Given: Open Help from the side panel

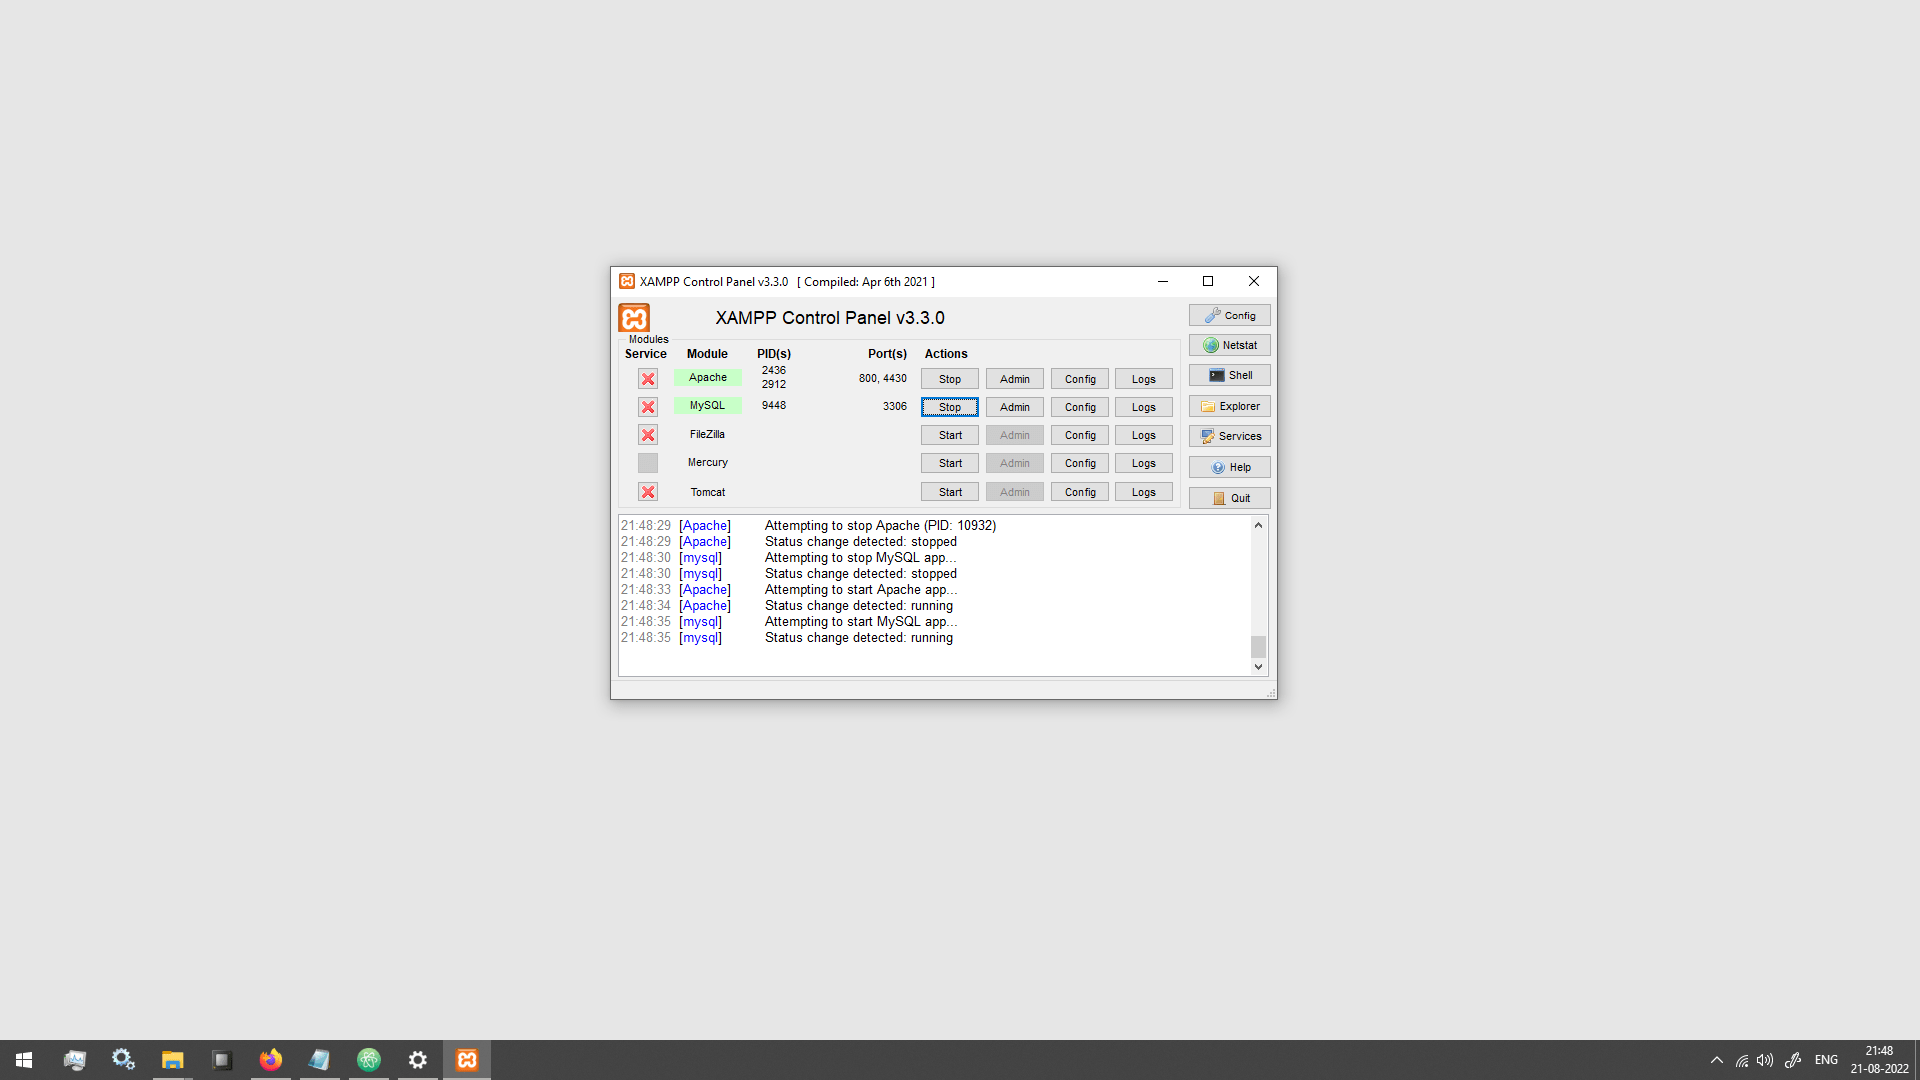Looking at the screenshot, I should 1229,467.
